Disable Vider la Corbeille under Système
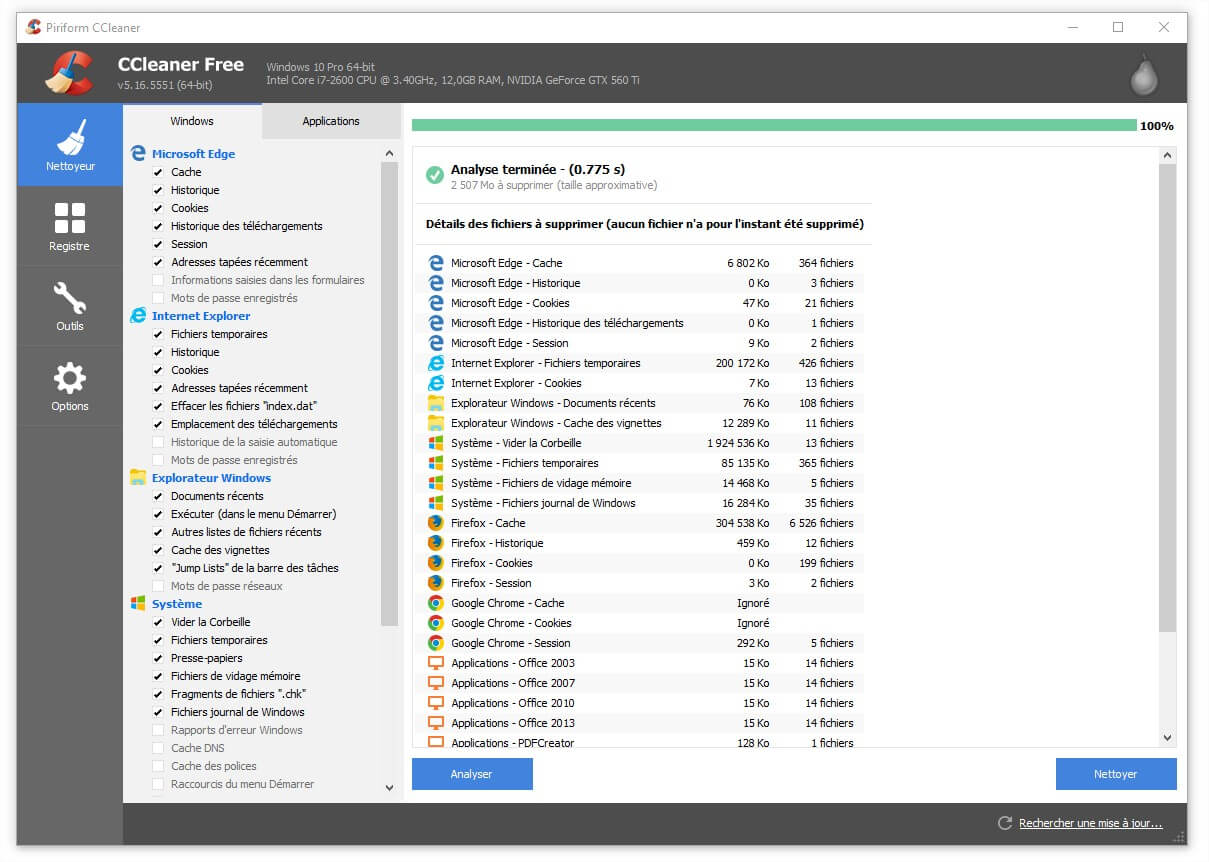This screenshot has width=1209, height=862. pos(158,622)
